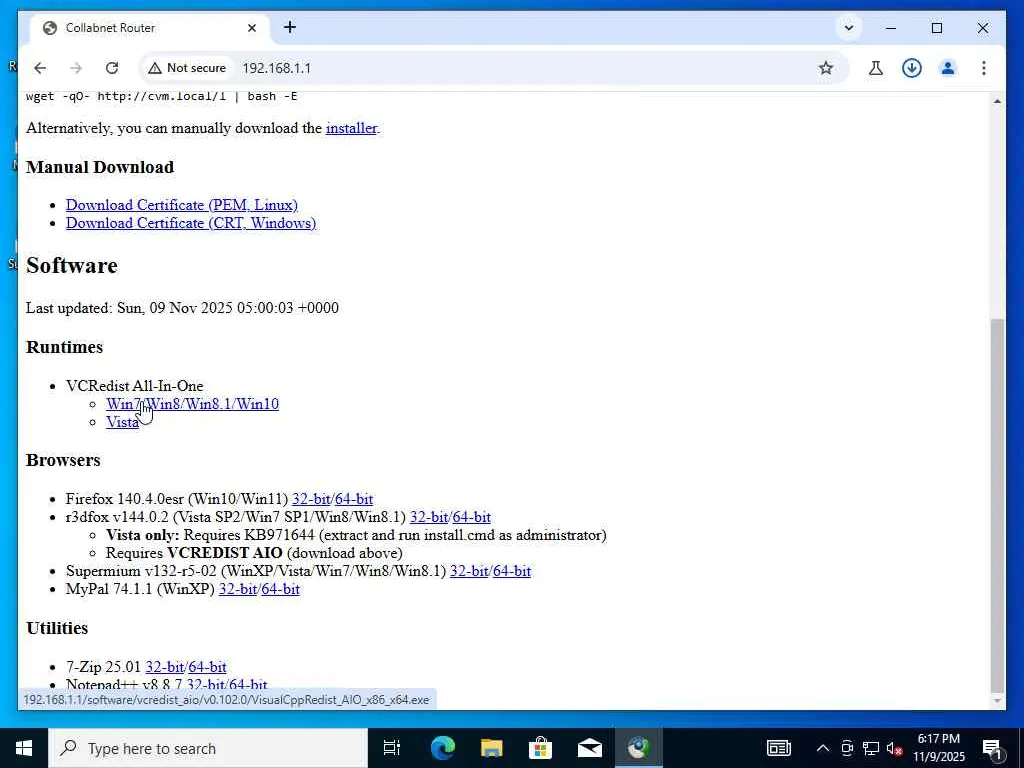Go back to the previous page
This screenshot has width=1024, height=768.
(40, 68)
